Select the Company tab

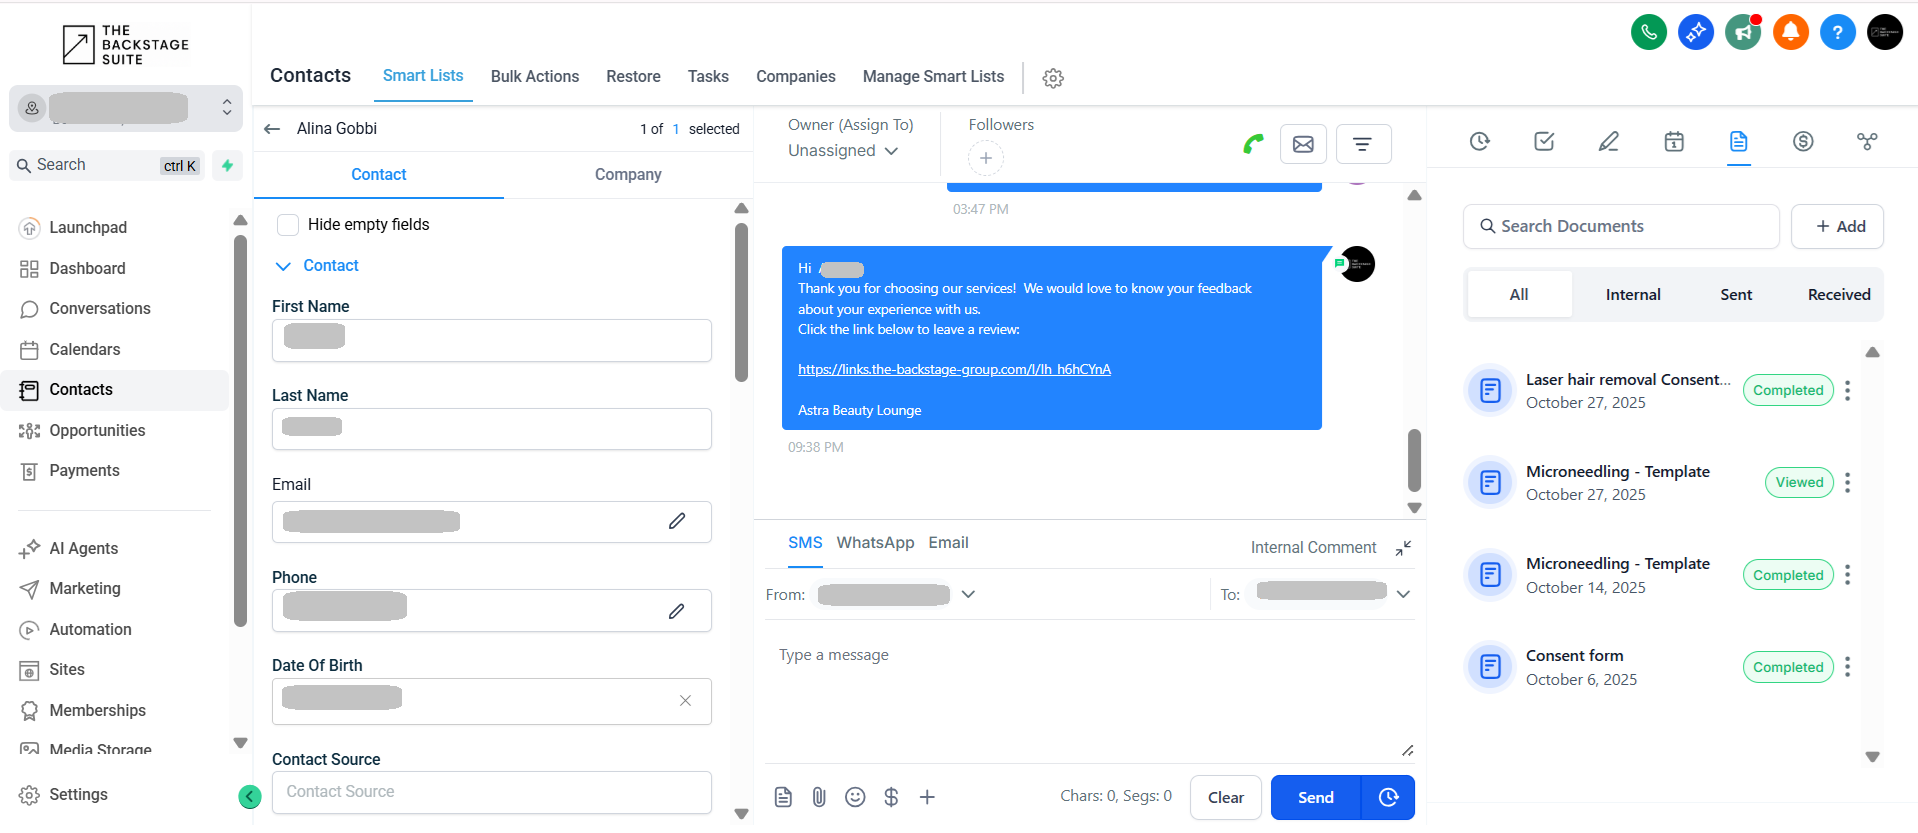pyautogui.click(x=627, y=175)
